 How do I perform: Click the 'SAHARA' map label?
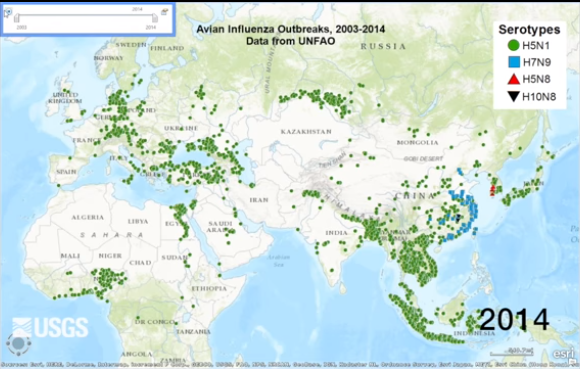(x=111, y=235)
